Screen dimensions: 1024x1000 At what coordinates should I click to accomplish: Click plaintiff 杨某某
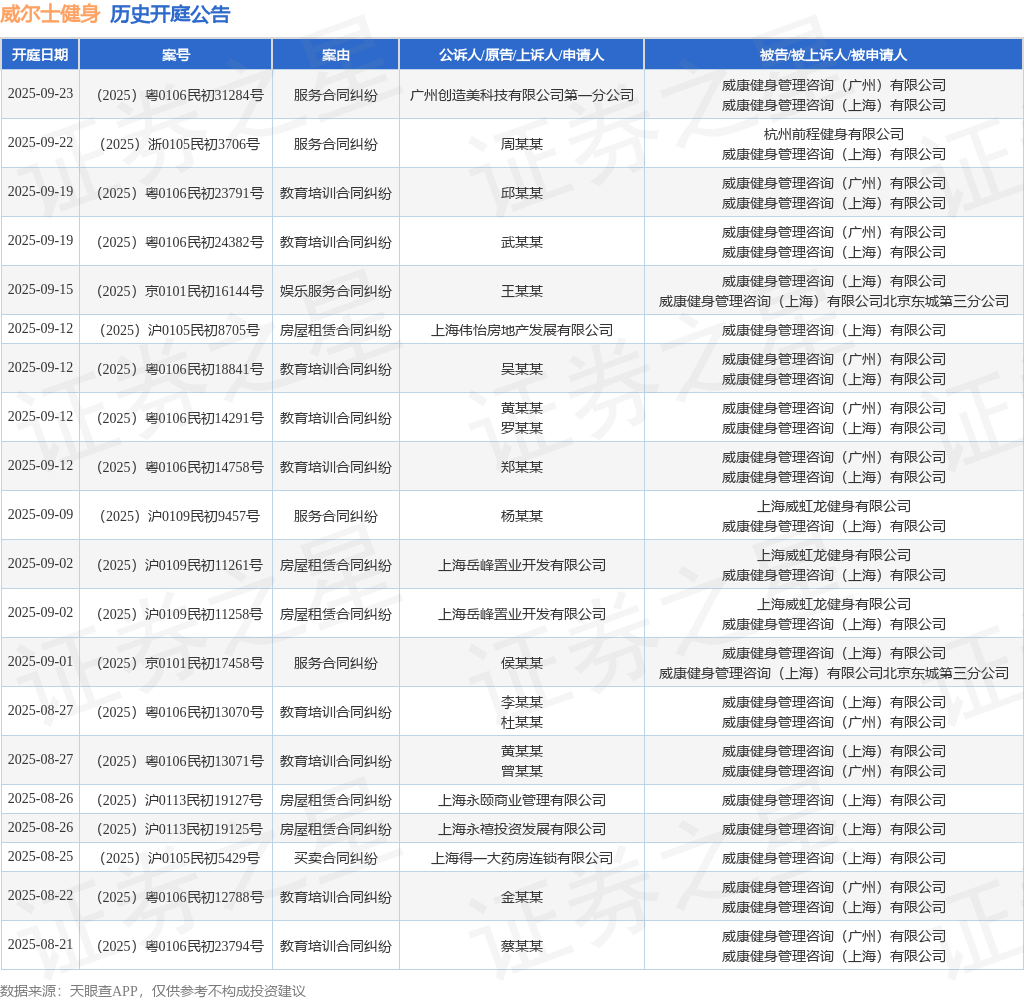pyautogui.click(x=522, y=517)
